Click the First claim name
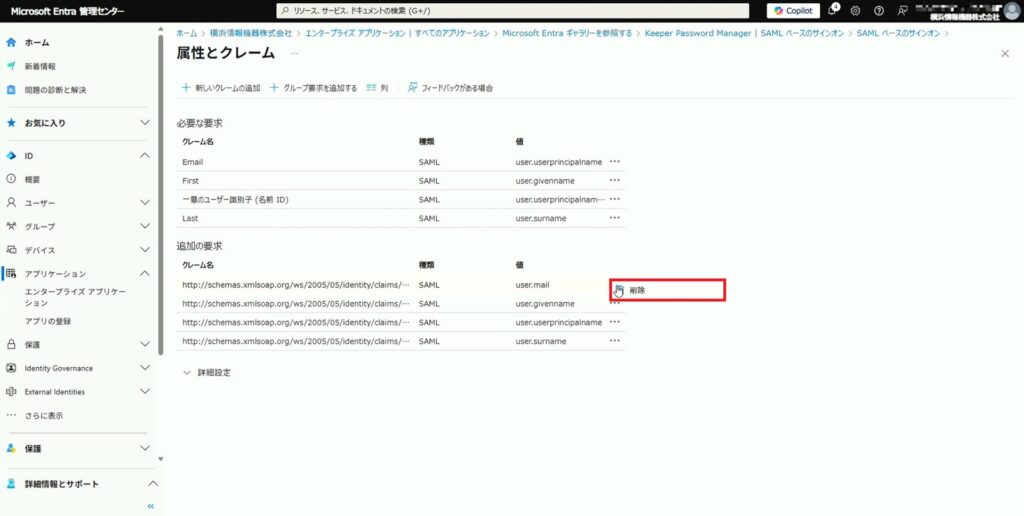The image size is (1024, 516). coord(191,181)
